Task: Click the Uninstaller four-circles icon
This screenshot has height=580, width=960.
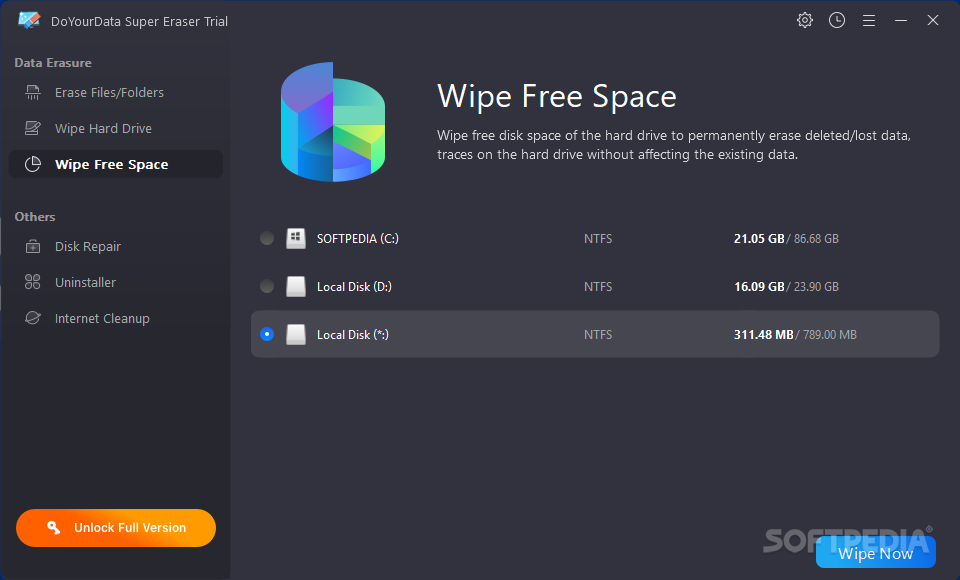Action: pos(32,282)
